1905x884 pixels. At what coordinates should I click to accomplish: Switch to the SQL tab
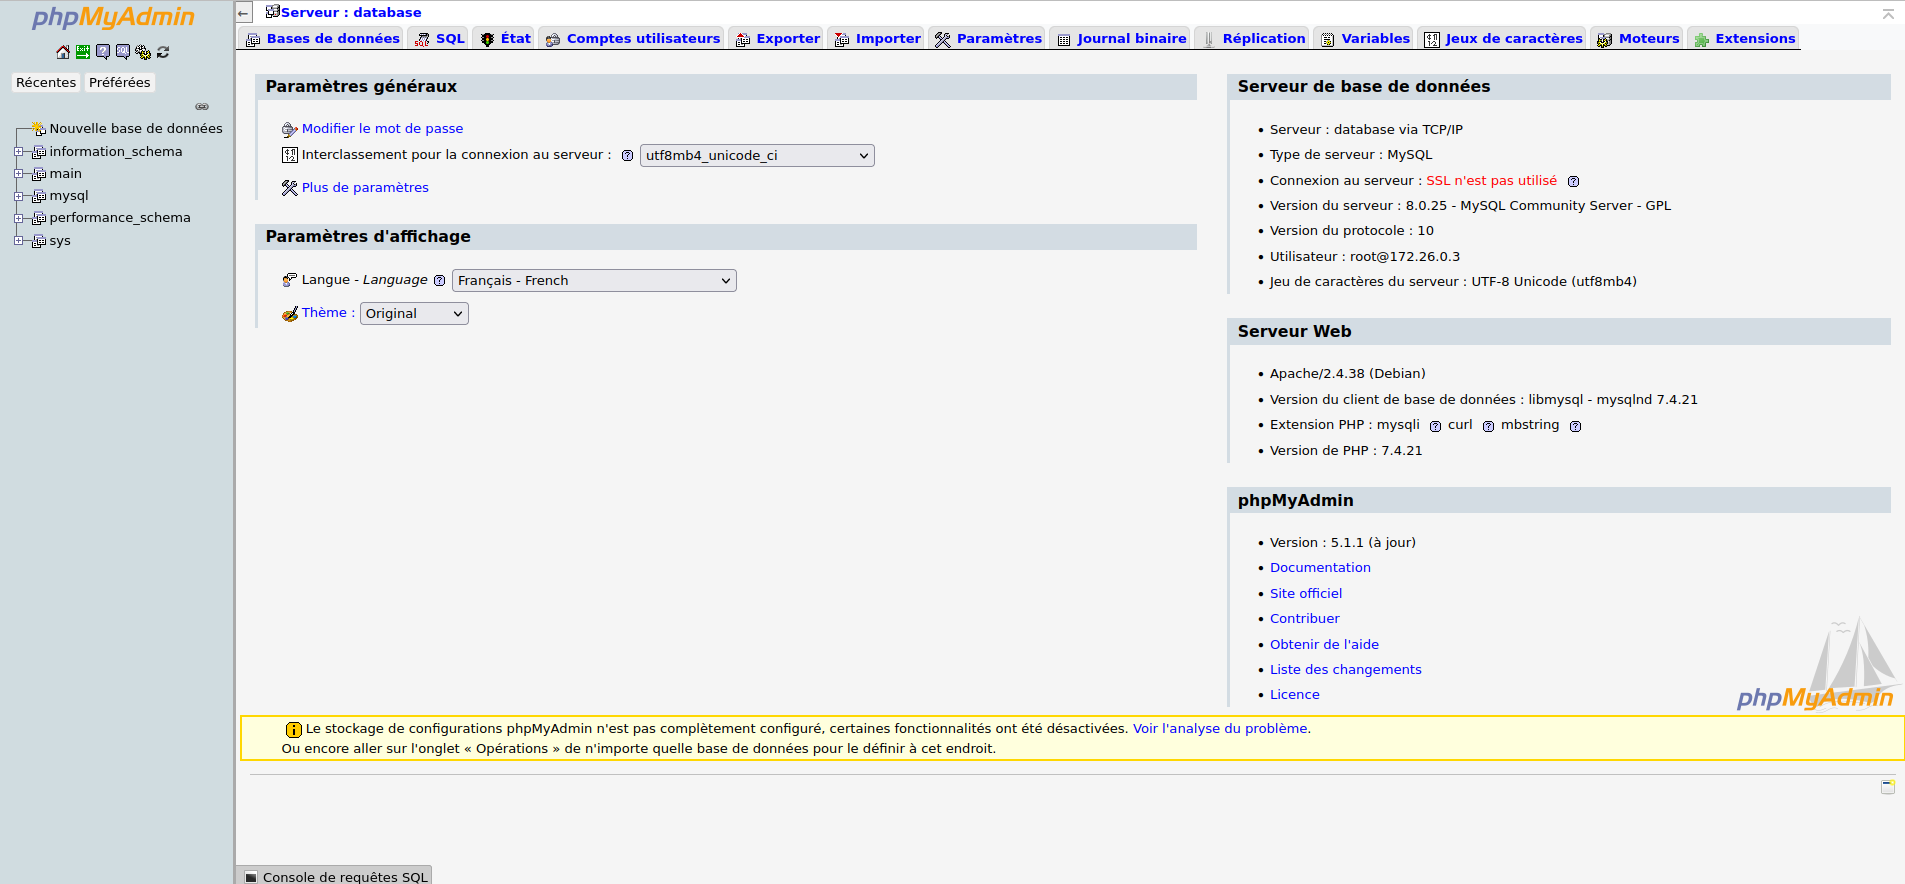[x=439, y=39]
